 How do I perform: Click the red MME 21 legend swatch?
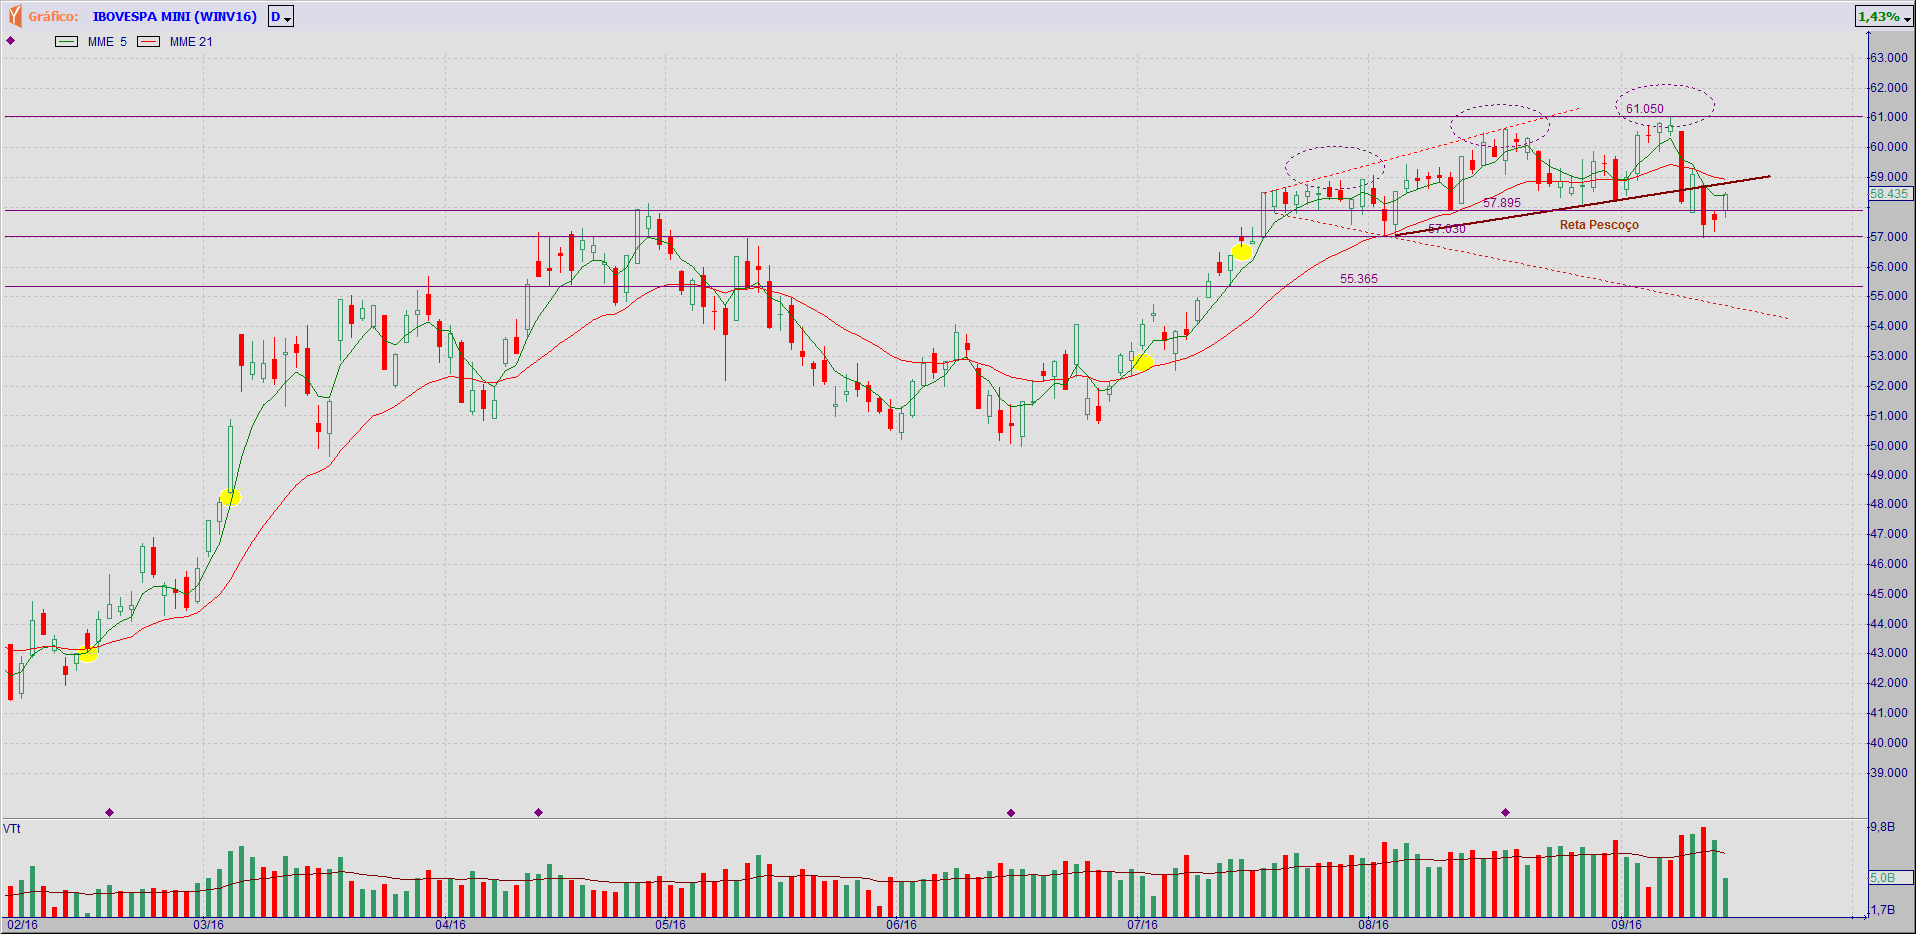(148, 42)
